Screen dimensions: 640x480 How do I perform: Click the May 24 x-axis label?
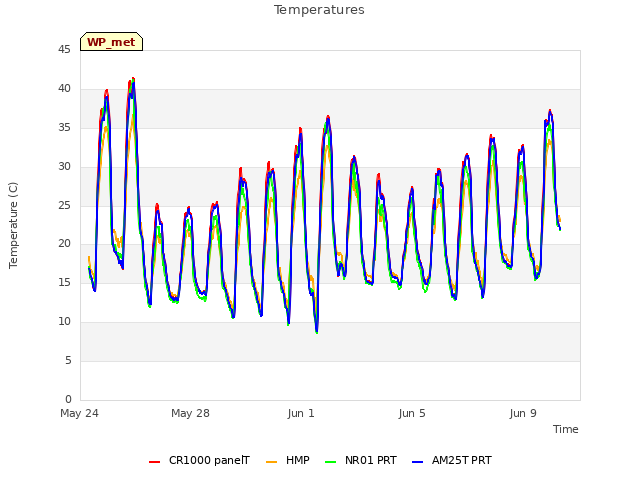[x=80, y=413]
